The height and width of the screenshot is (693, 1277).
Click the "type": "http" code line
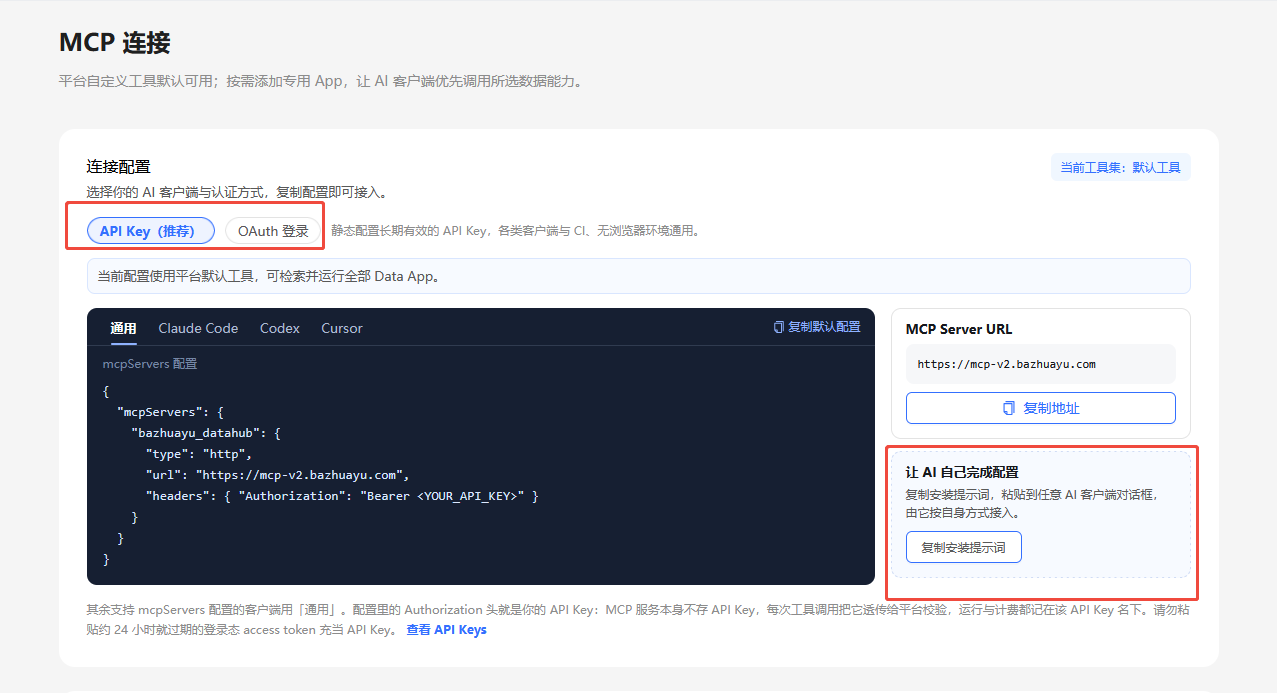click(x=199, y=454)
